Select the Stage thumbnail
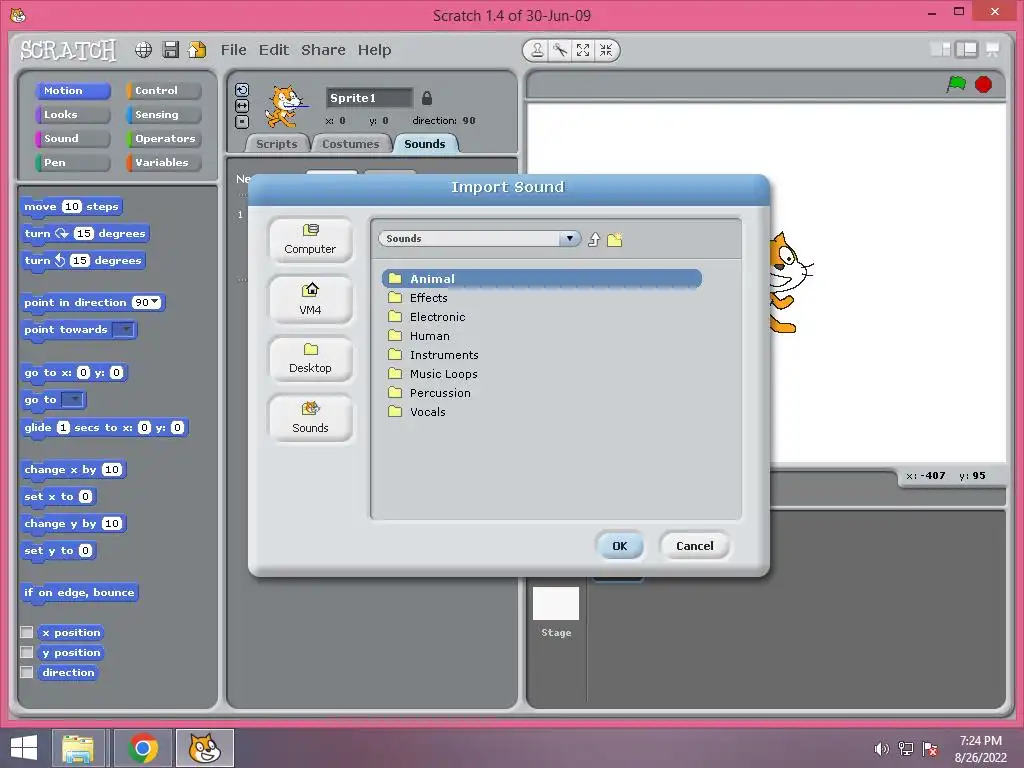1024x768 pixels. tap(556, 603)
